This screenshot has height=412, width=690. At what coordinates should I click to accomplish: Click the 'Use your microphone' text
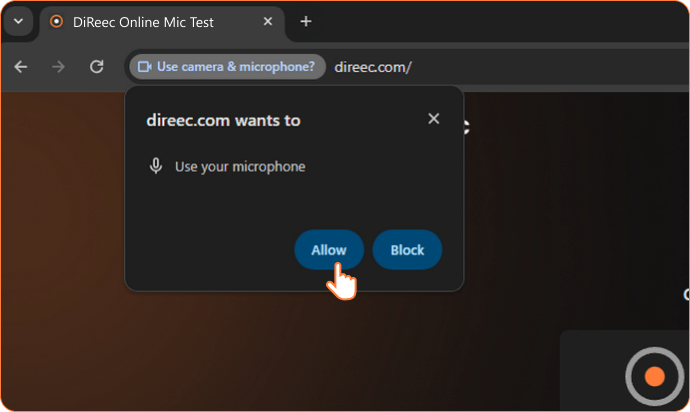[x=240, y=167]
